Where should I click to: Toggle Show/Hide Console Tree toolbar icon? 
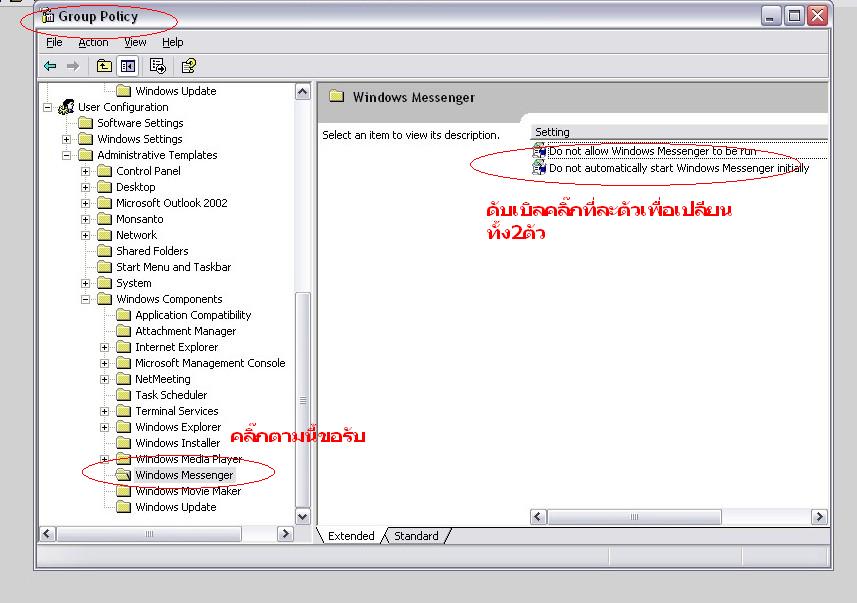(128, 66)
